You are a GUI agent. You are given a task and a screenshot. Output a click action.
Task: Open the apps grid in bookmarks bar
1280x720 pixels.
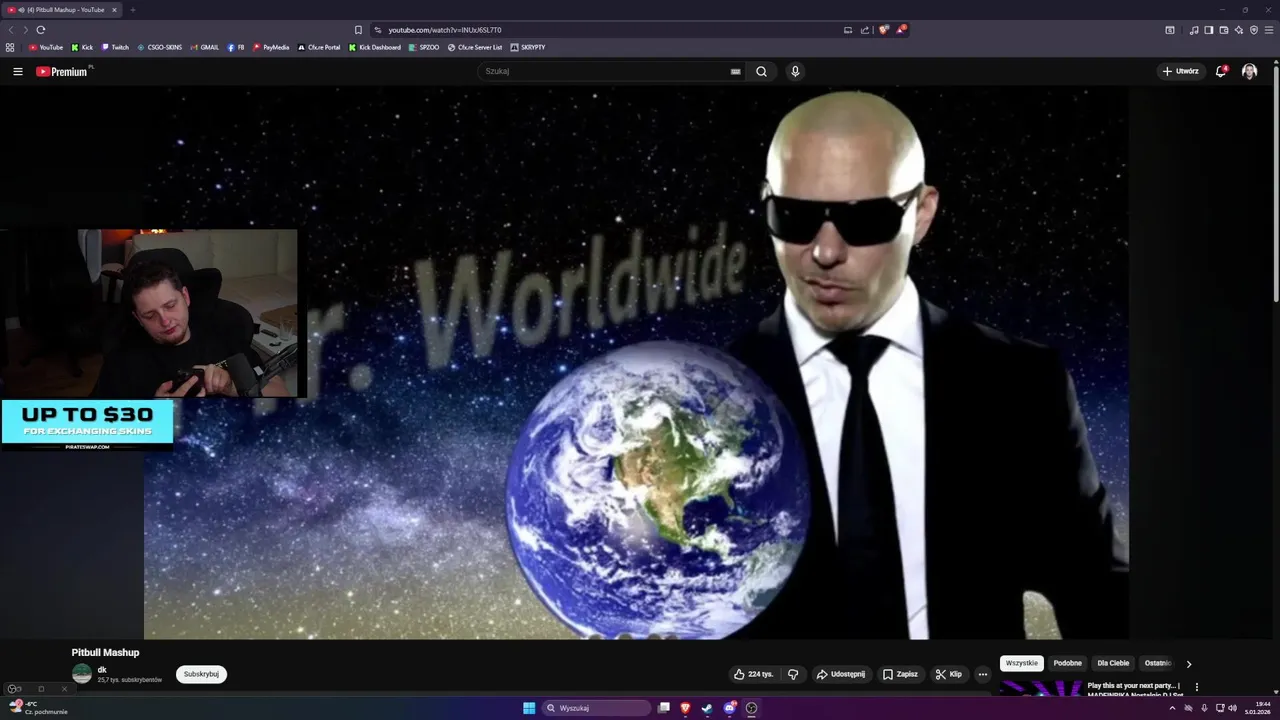point(10,47)
